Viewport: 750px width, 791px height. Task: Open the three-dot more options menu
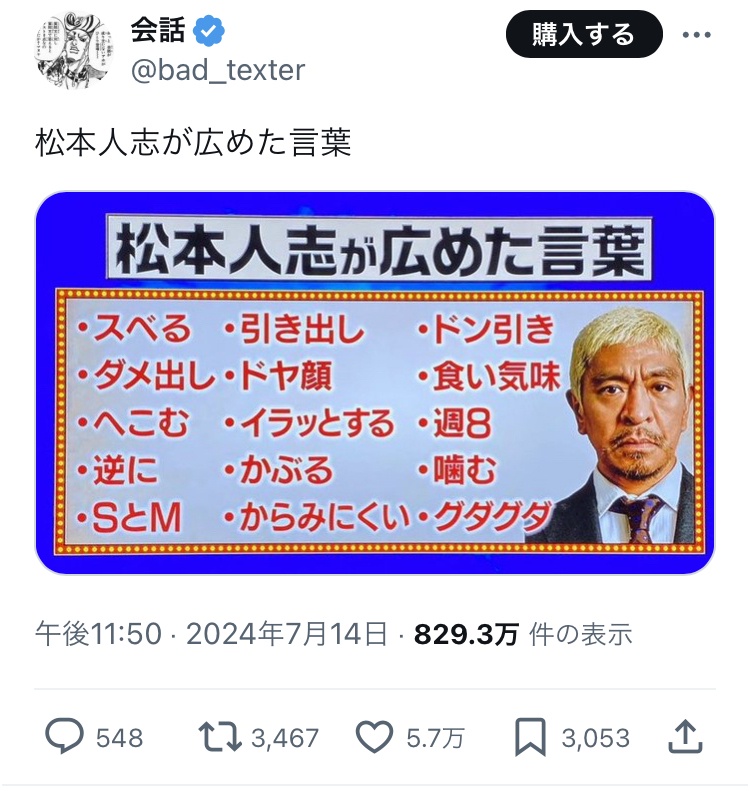point(697,35)
